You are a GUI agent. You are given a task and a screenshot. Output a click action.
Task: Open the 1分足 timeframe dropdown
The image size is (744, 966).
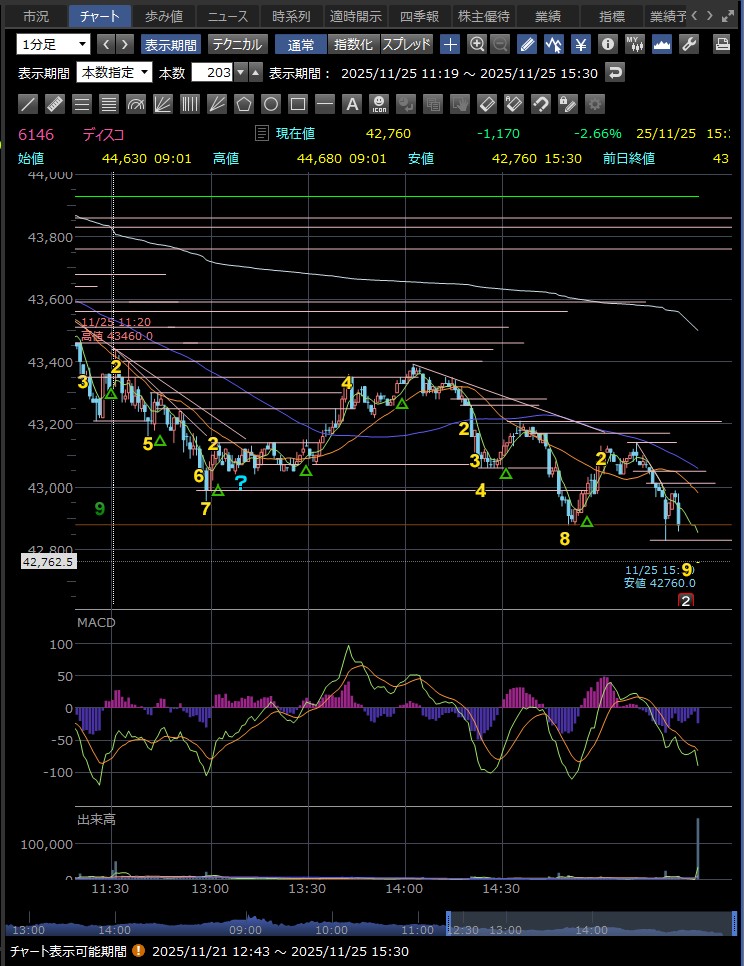[x=53, y=44]
